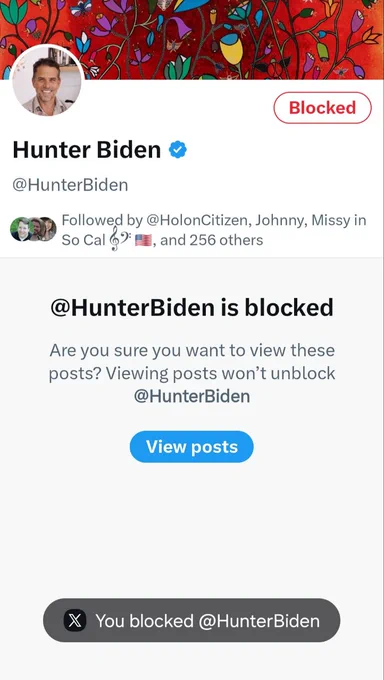Click the first follower avatar on the left

pos(21,229)
